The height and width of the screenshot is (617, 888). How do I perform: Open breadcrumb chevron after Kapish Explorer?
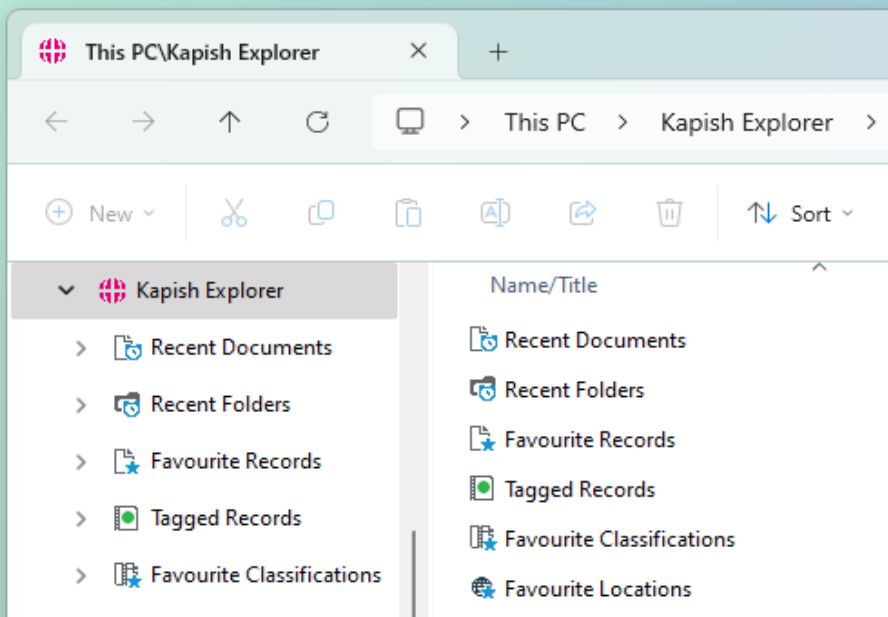pos(871,122)
